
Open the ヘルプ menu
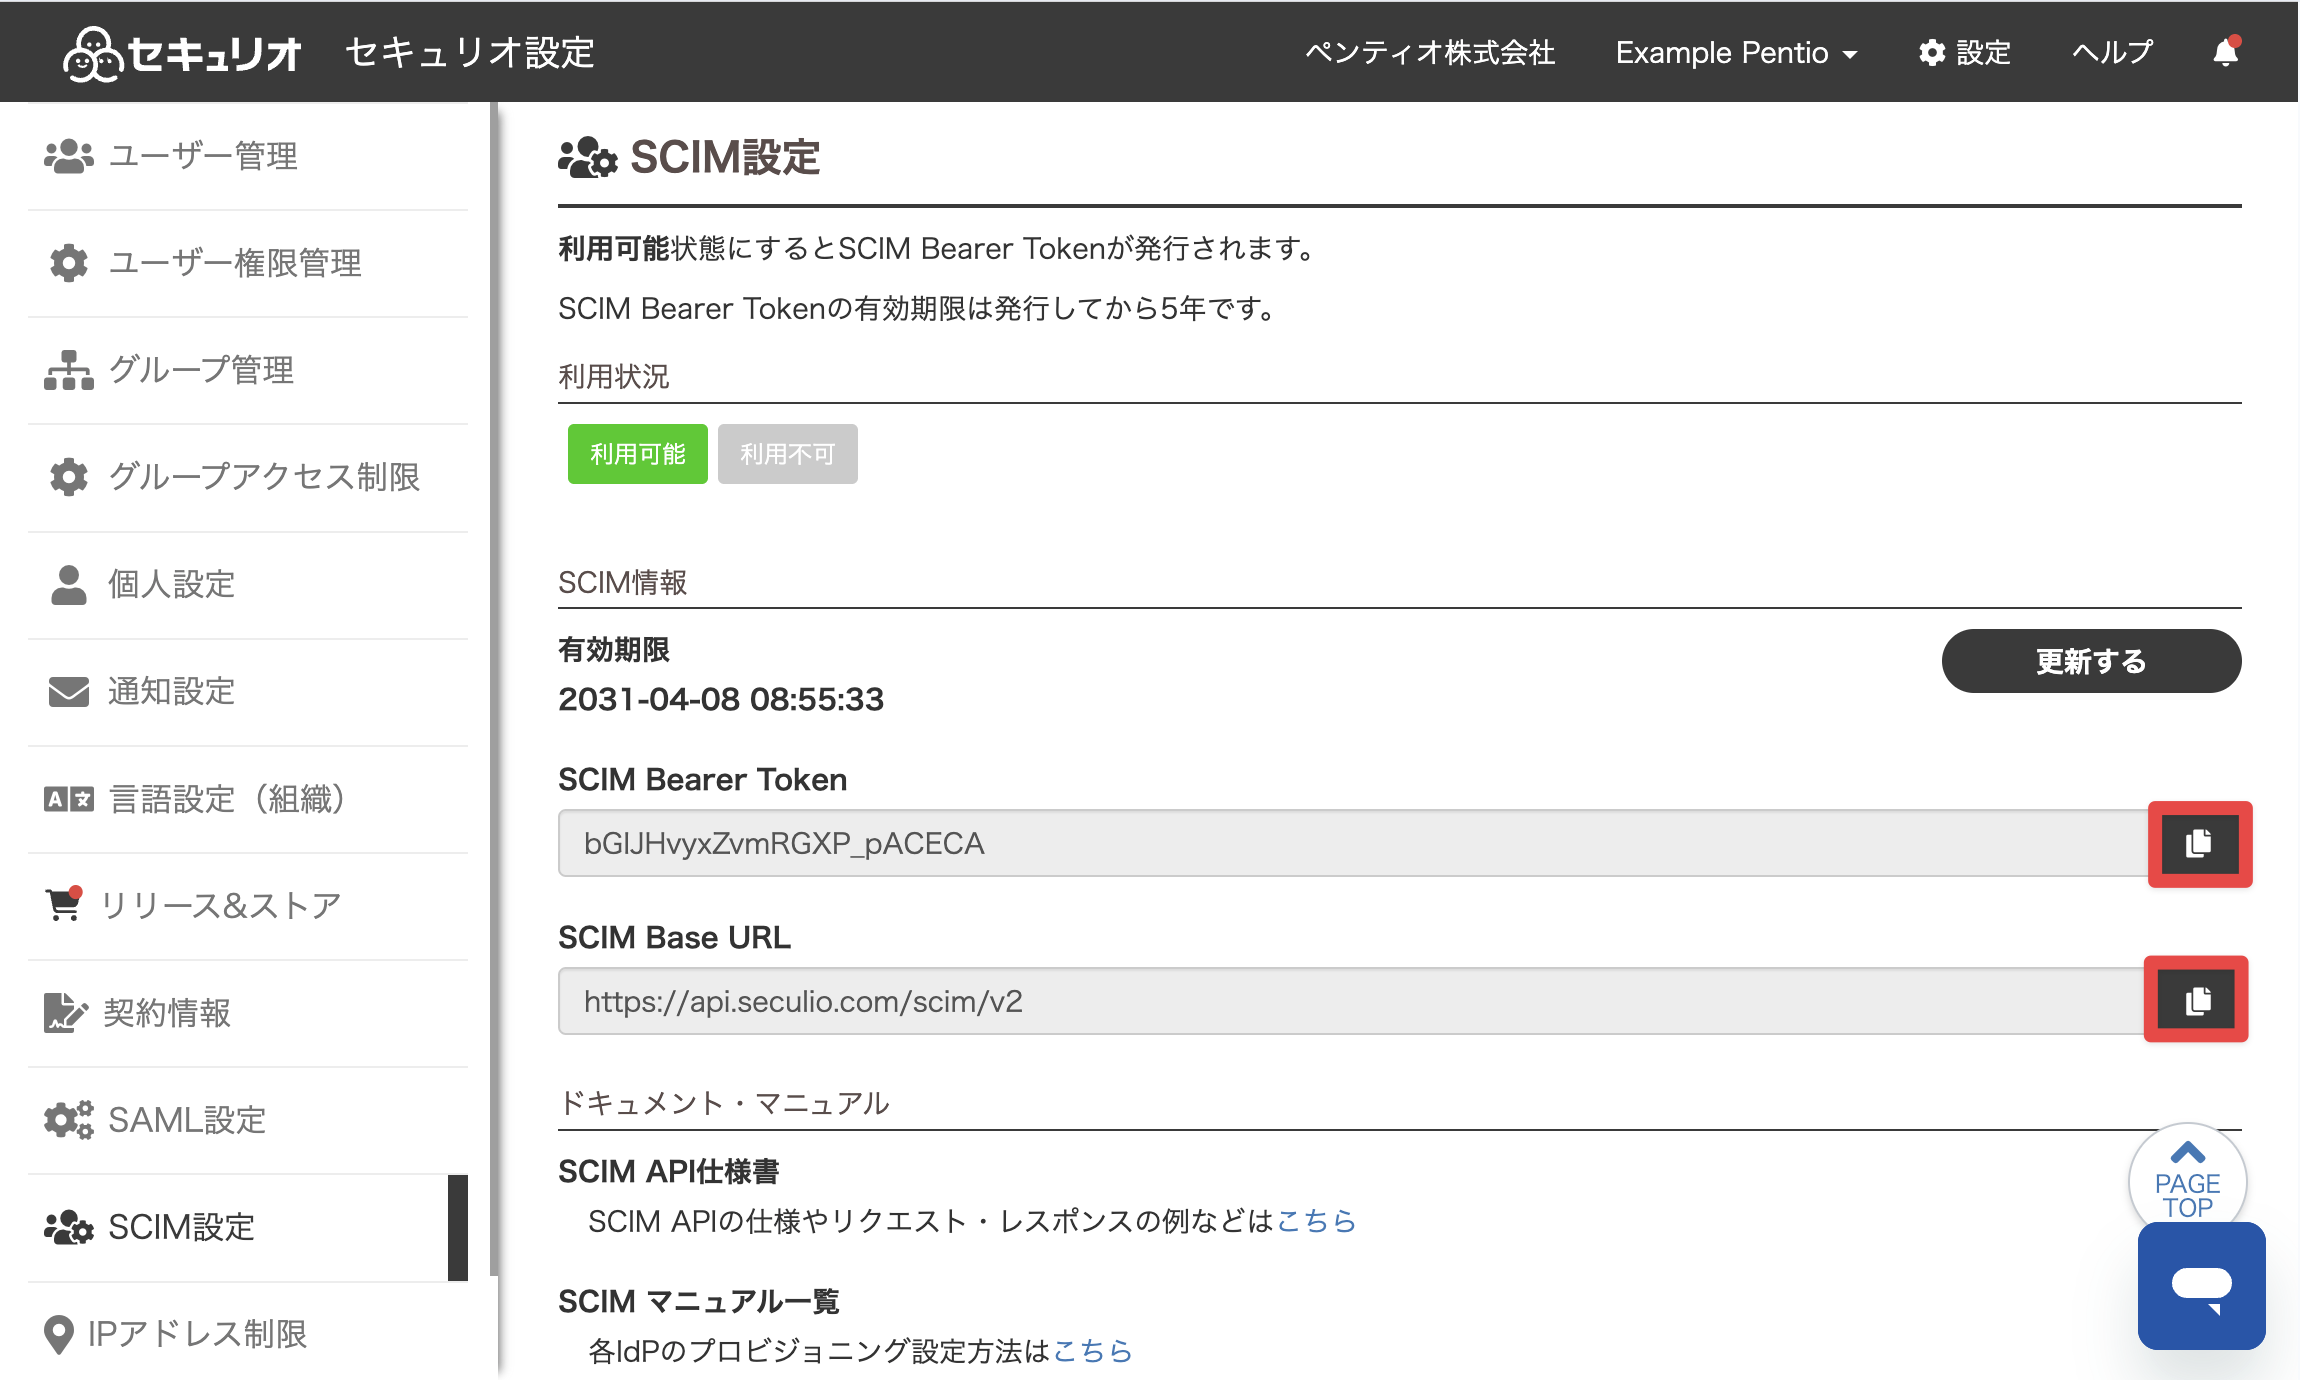pos(2112,53)
